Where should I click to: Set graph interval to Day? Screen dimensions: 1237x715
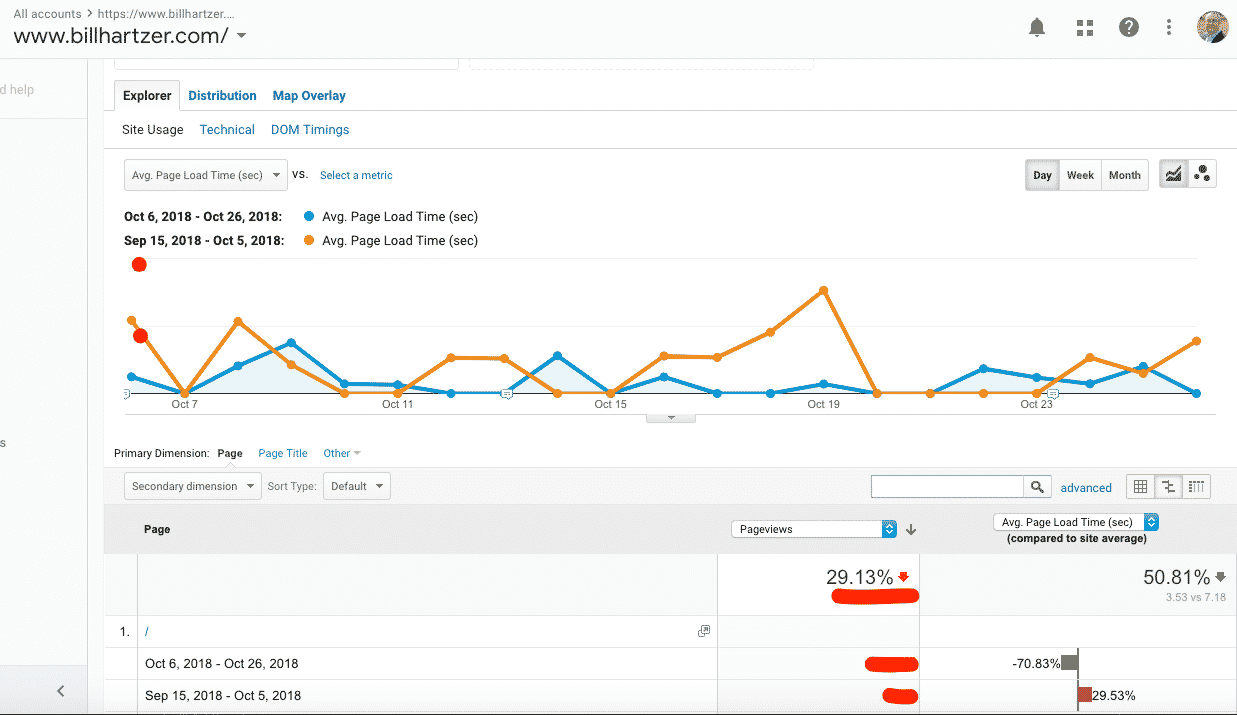[x=1042, y=175]
